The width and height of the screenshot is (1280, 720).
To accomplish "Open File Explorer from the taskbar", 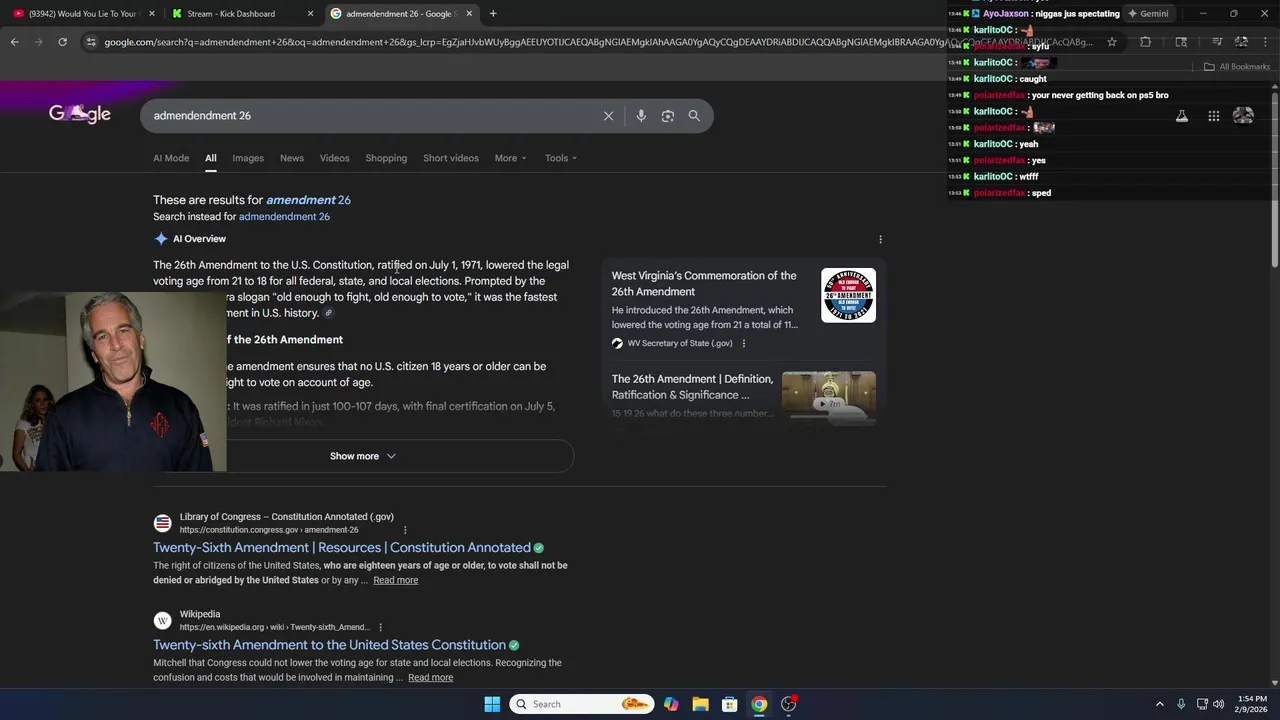I will click(700, 704).
